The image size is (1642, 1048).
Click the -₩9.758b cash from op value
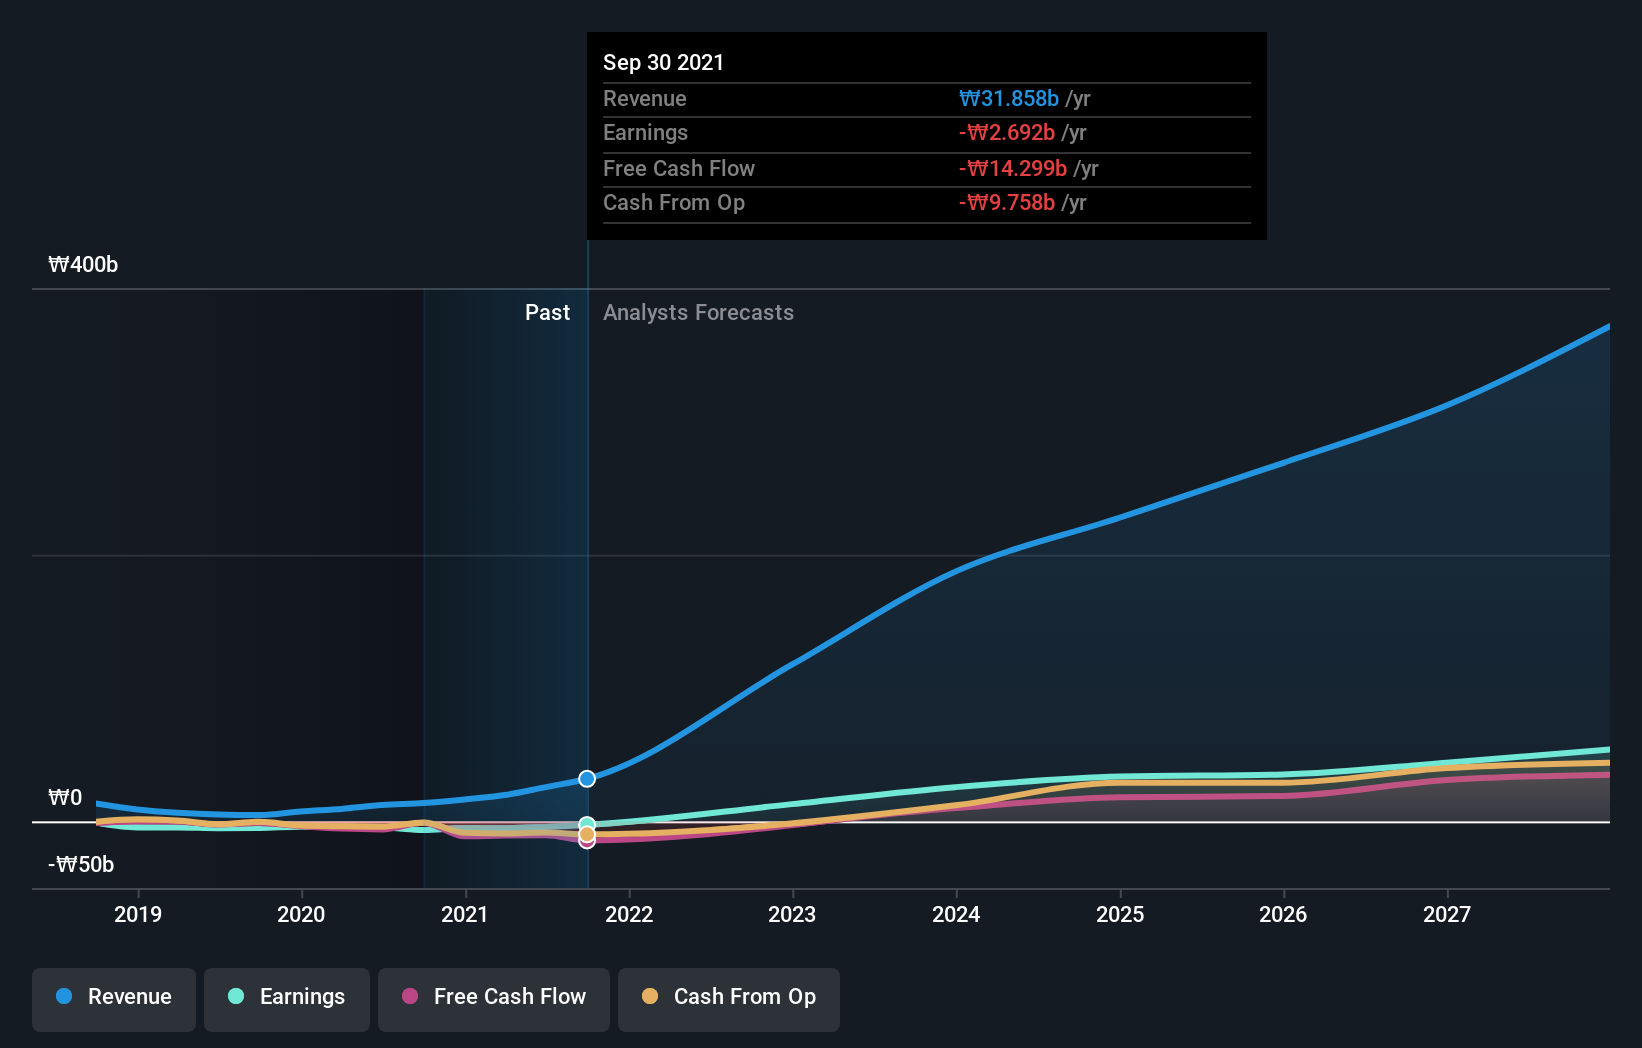[1007, 202]
